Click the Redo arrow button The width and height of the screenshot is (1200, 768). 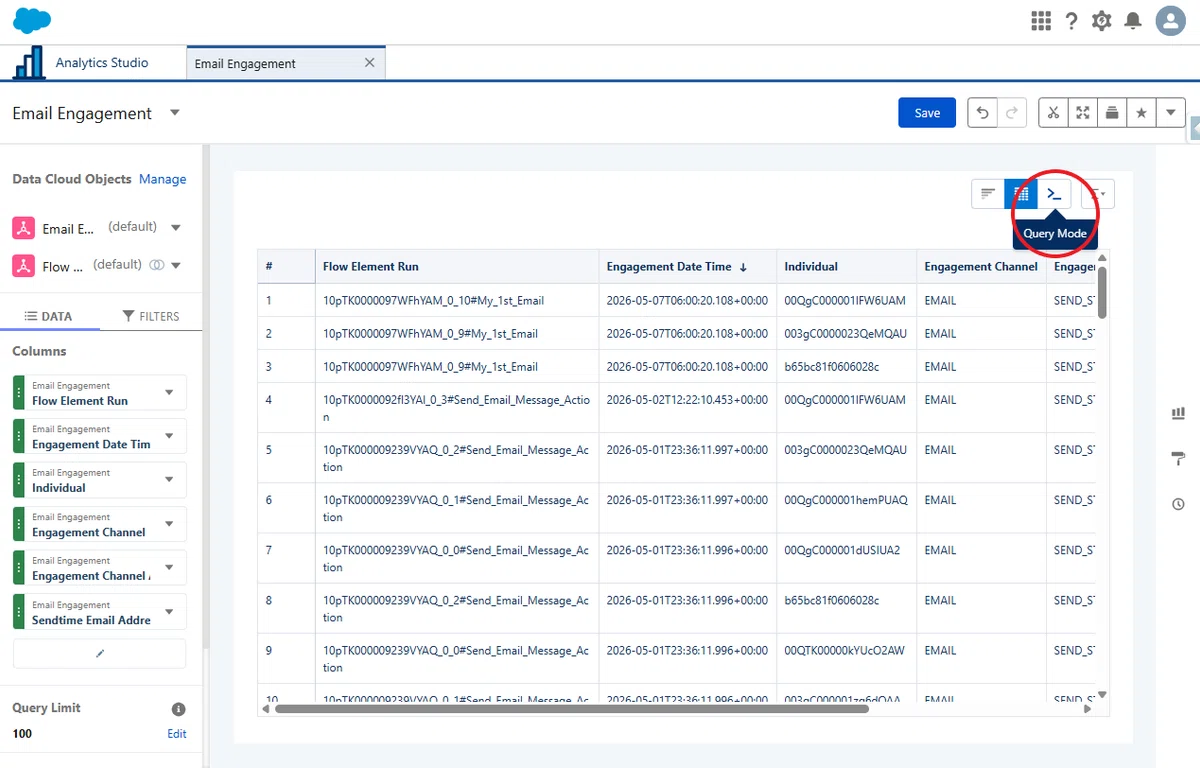[1012, 113]
